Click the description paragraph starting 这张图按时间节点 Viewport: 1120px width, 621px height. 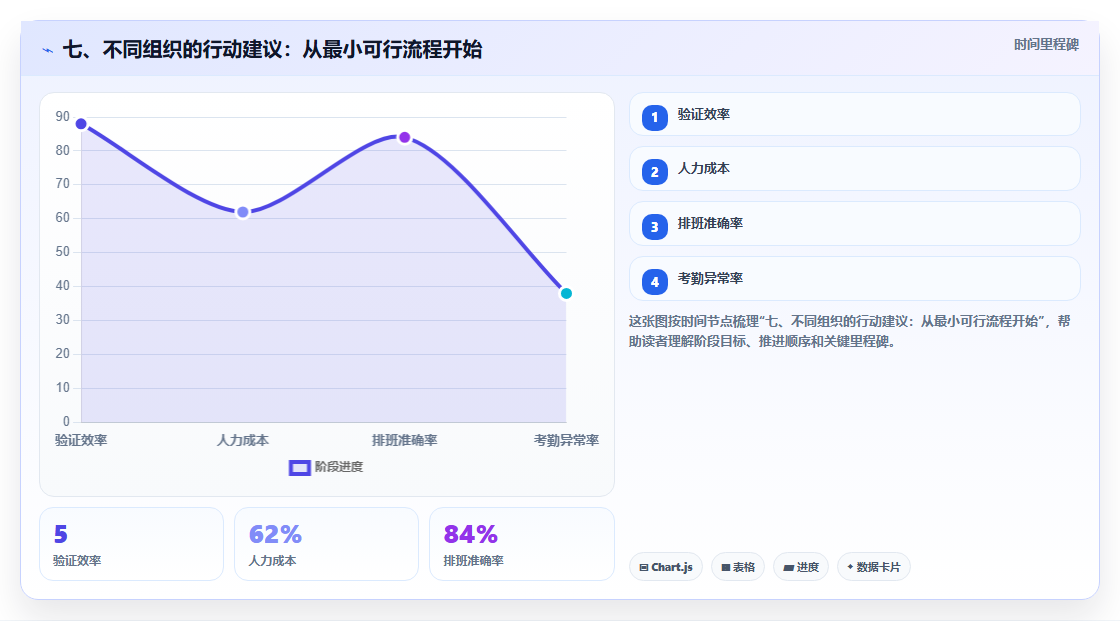coord(849,331)
